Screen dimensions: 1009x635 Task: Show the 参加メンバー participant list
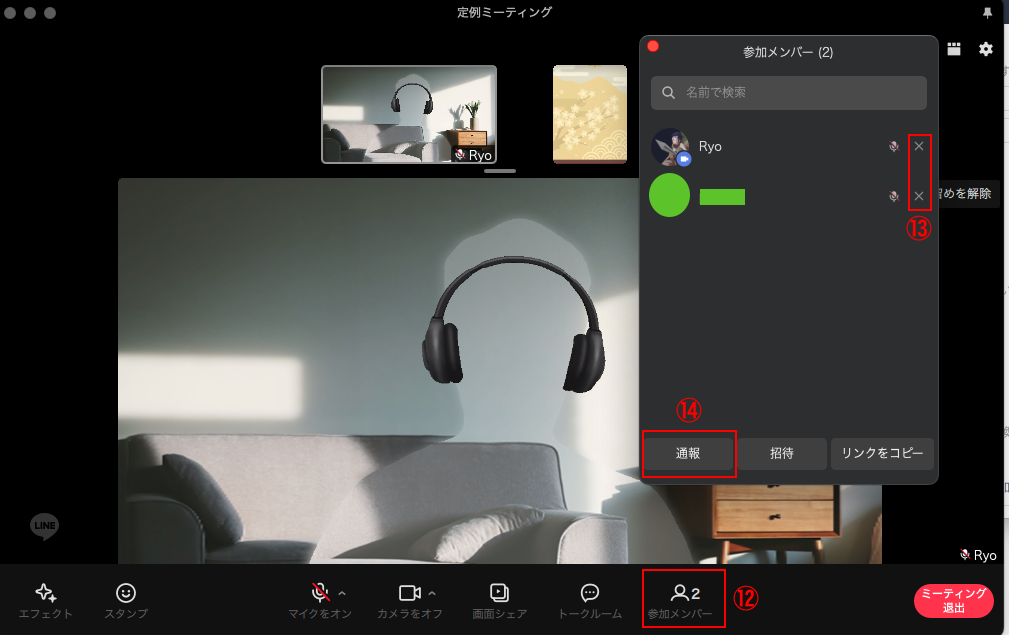click(684, 598)
